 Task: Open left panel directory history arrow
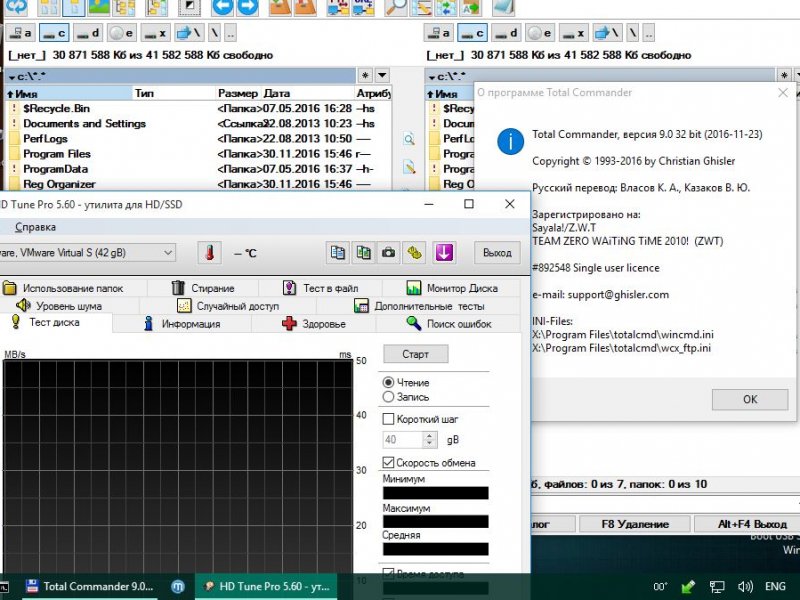pos(382,76)
